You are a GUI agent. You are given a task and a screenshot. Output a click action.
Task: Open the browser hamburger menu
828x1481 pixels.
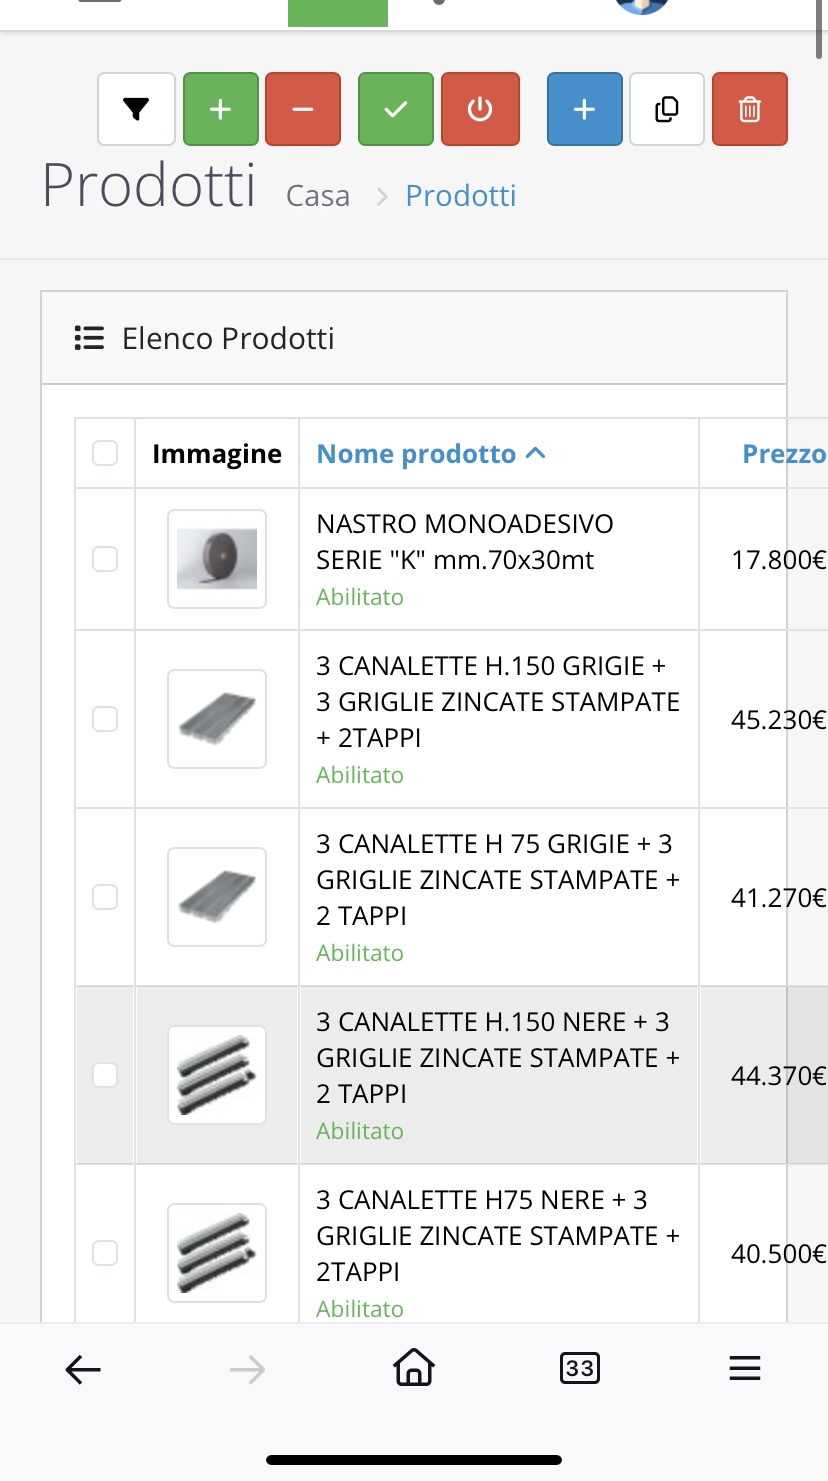(x=745, y=1369)
